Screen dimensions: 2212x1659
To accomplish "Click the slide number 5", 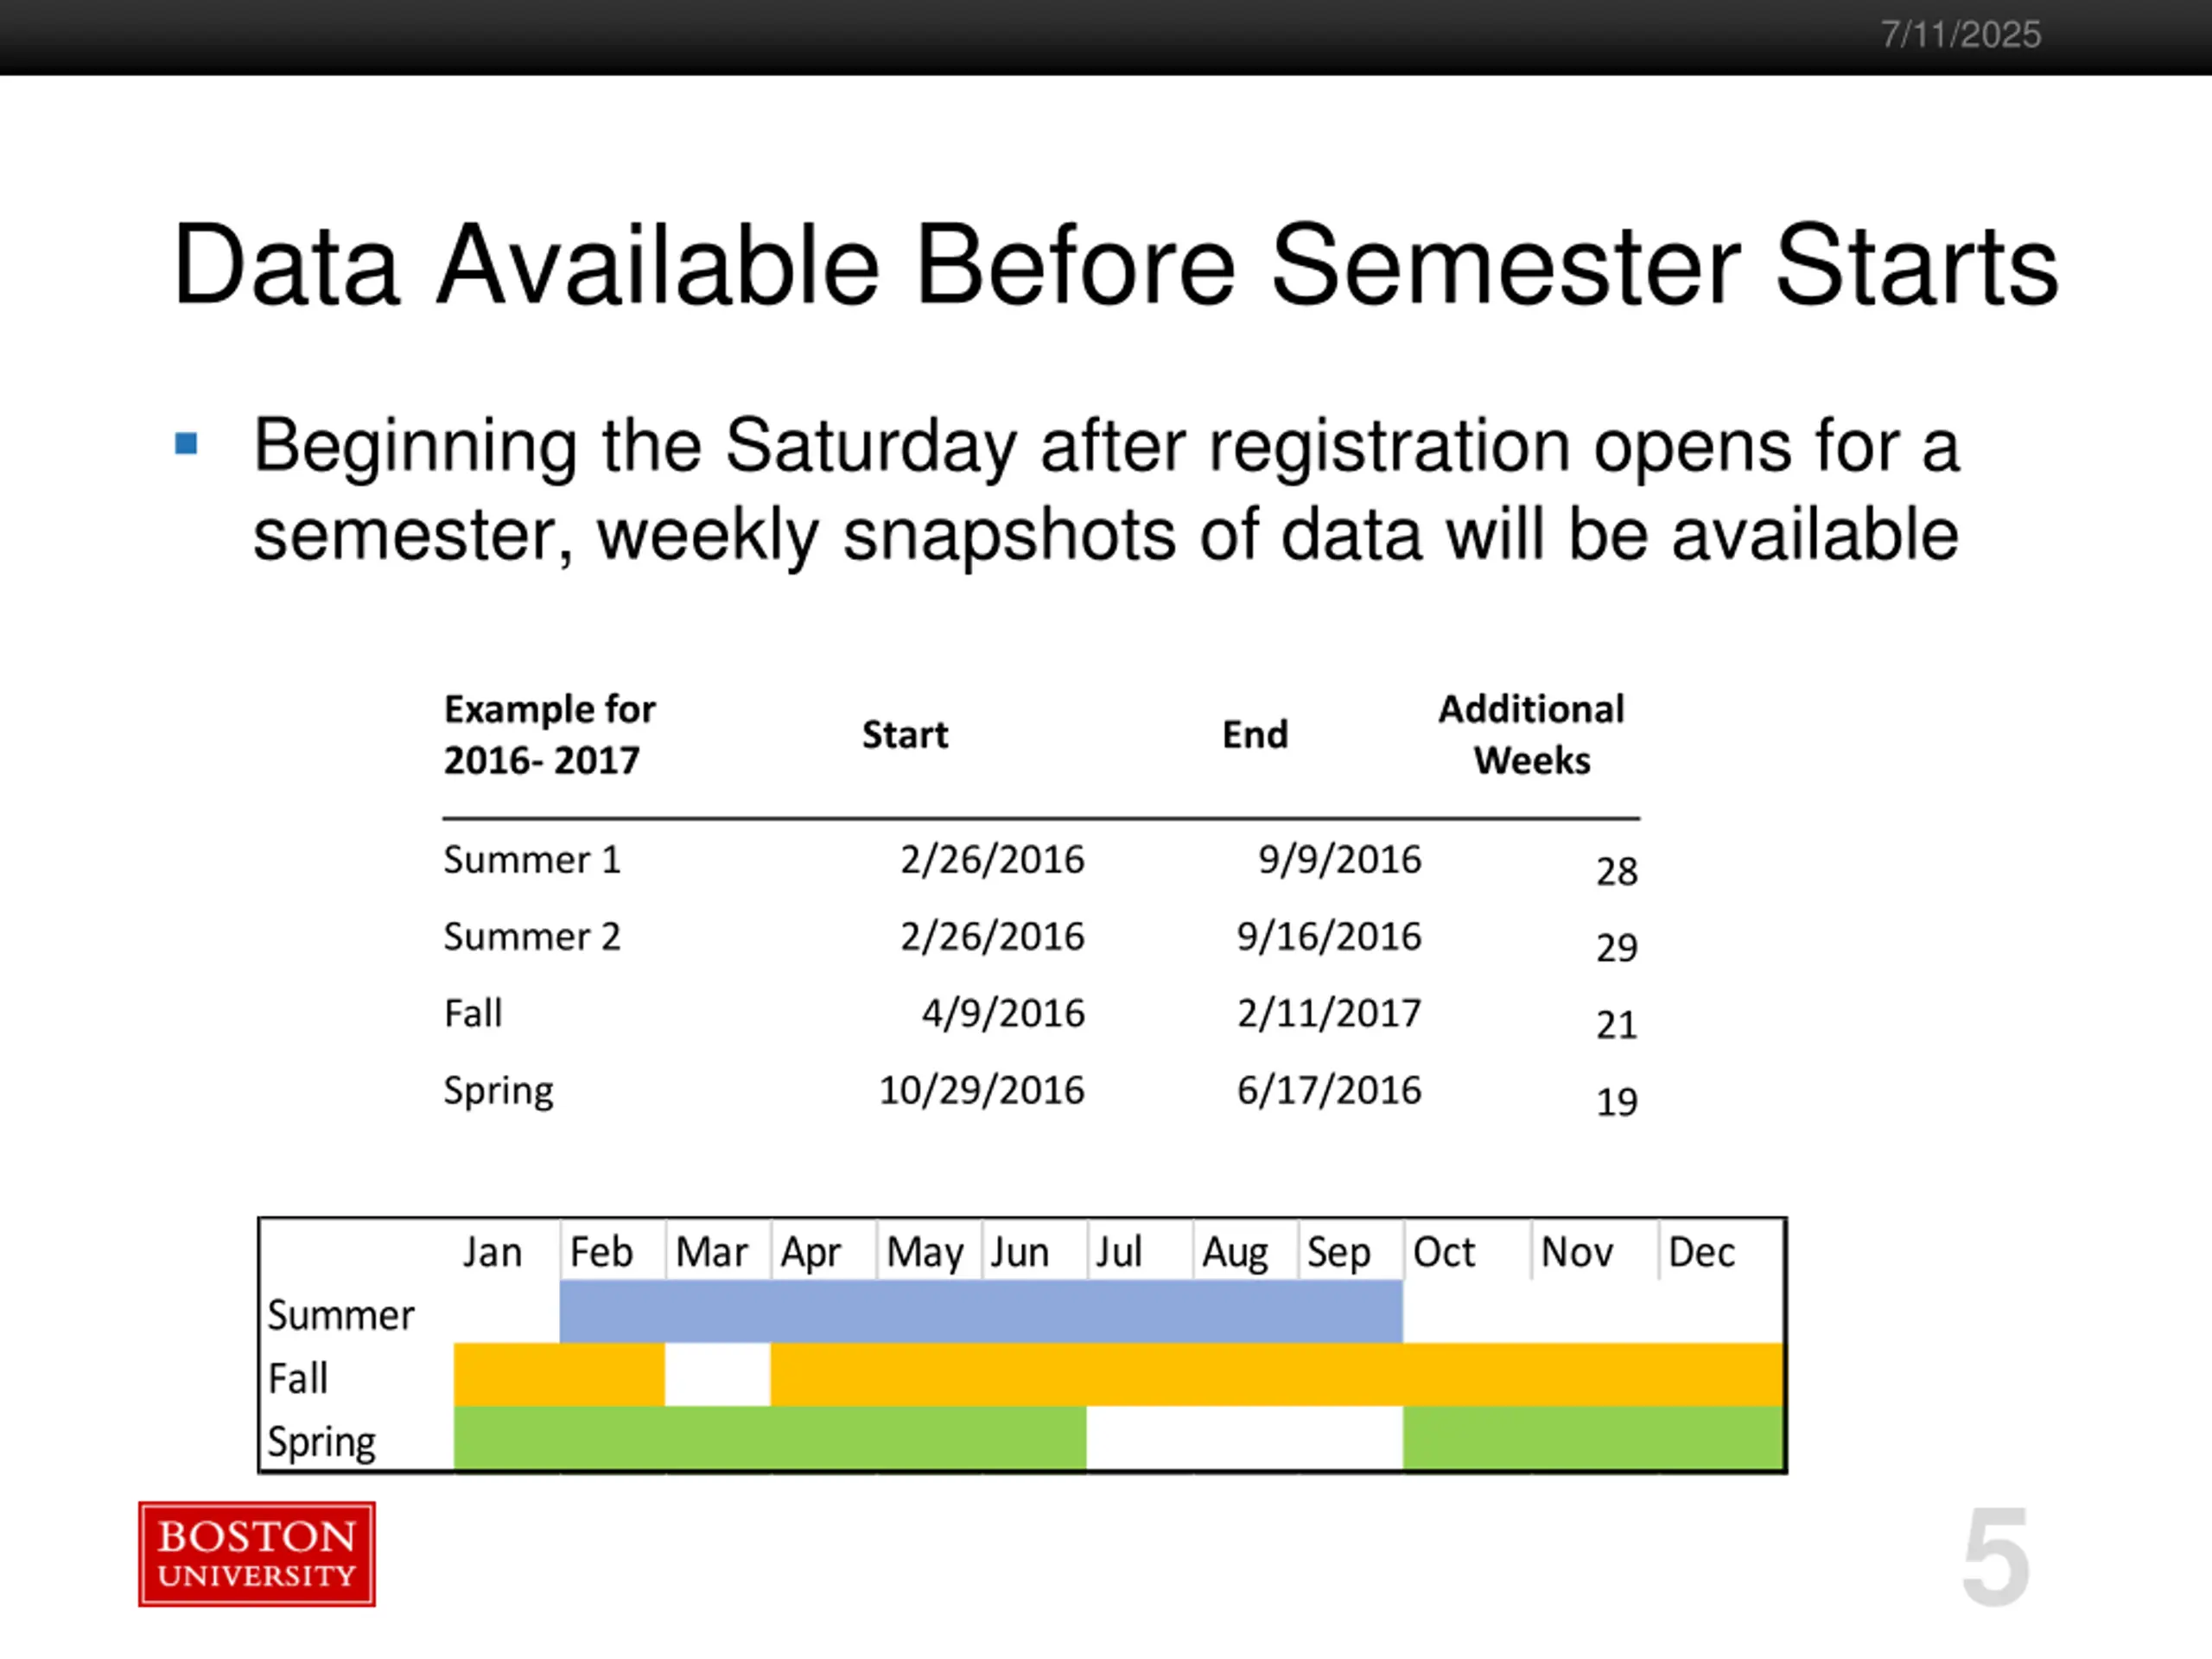I will 1995,1556.
